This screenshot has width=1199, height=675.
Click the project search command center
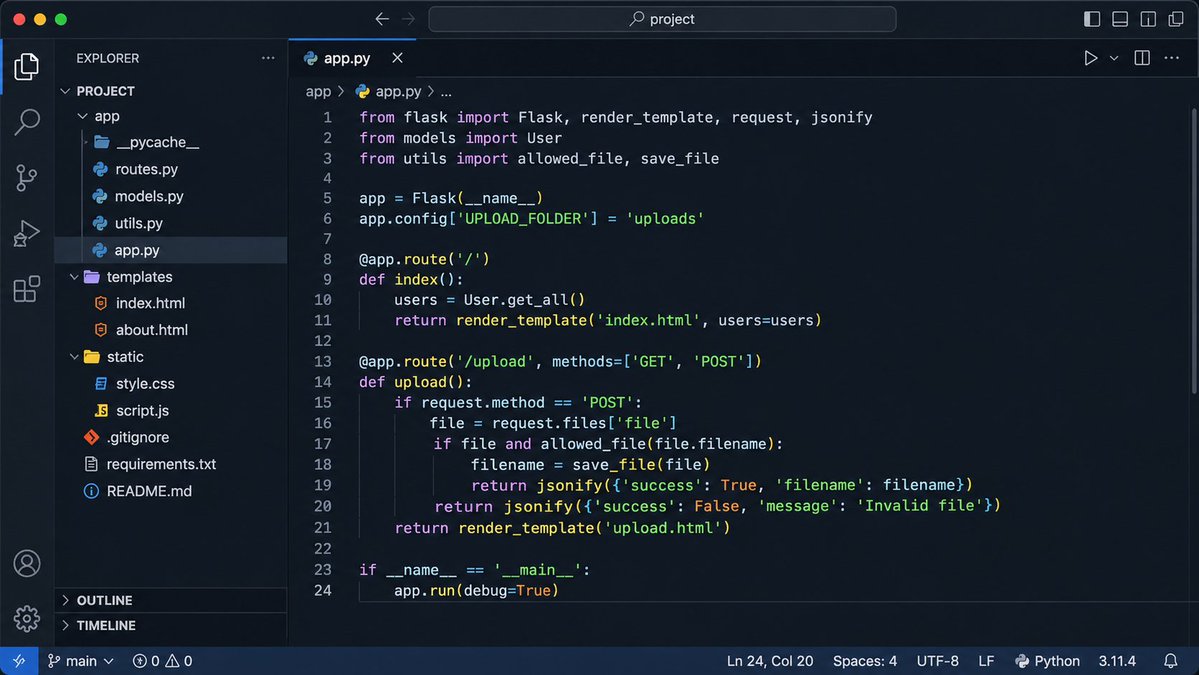pos(662,19)
